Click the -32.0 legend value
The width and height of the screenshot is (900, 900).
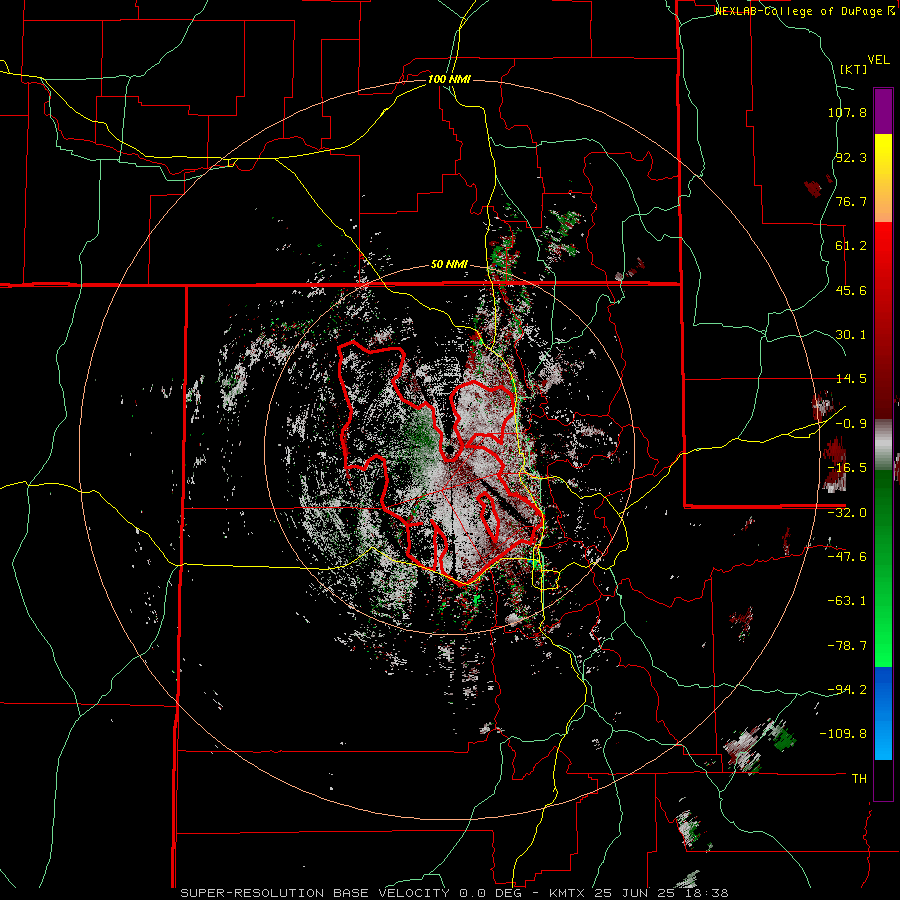(847, 513)
